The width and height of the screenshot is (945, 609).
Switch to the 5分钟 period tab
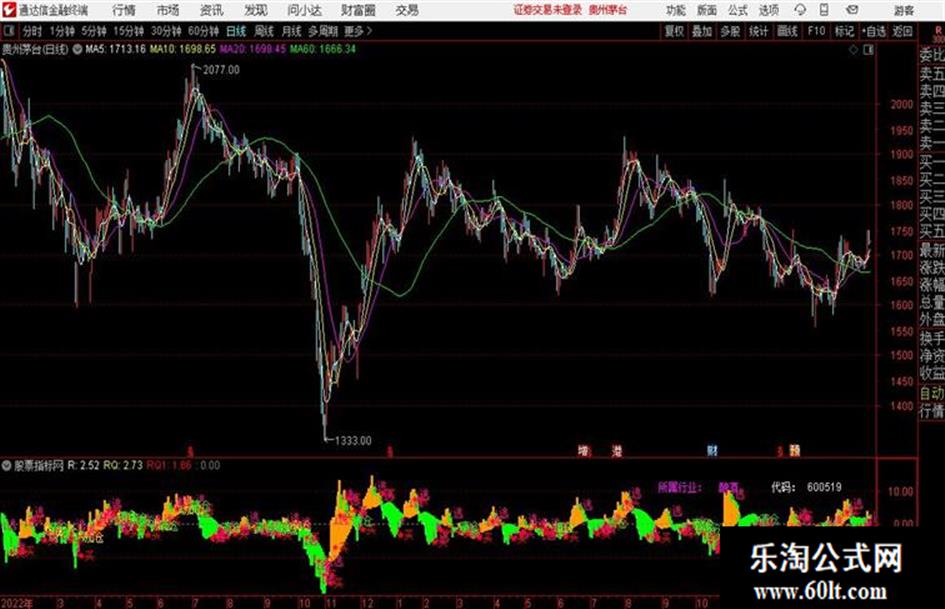coord(93,31)
